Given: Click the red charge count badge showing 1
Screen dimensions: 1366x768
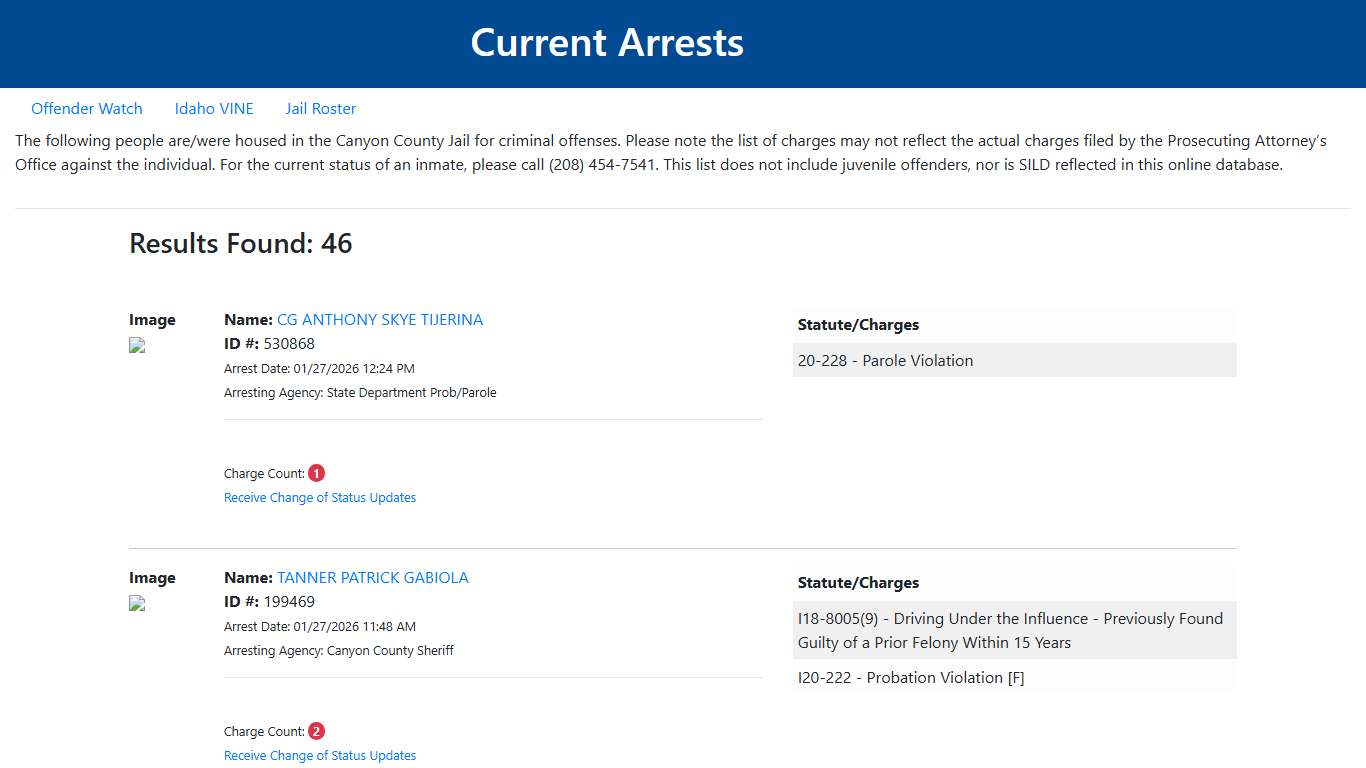Looking at the screenshot, I should [x=316, y=472].
